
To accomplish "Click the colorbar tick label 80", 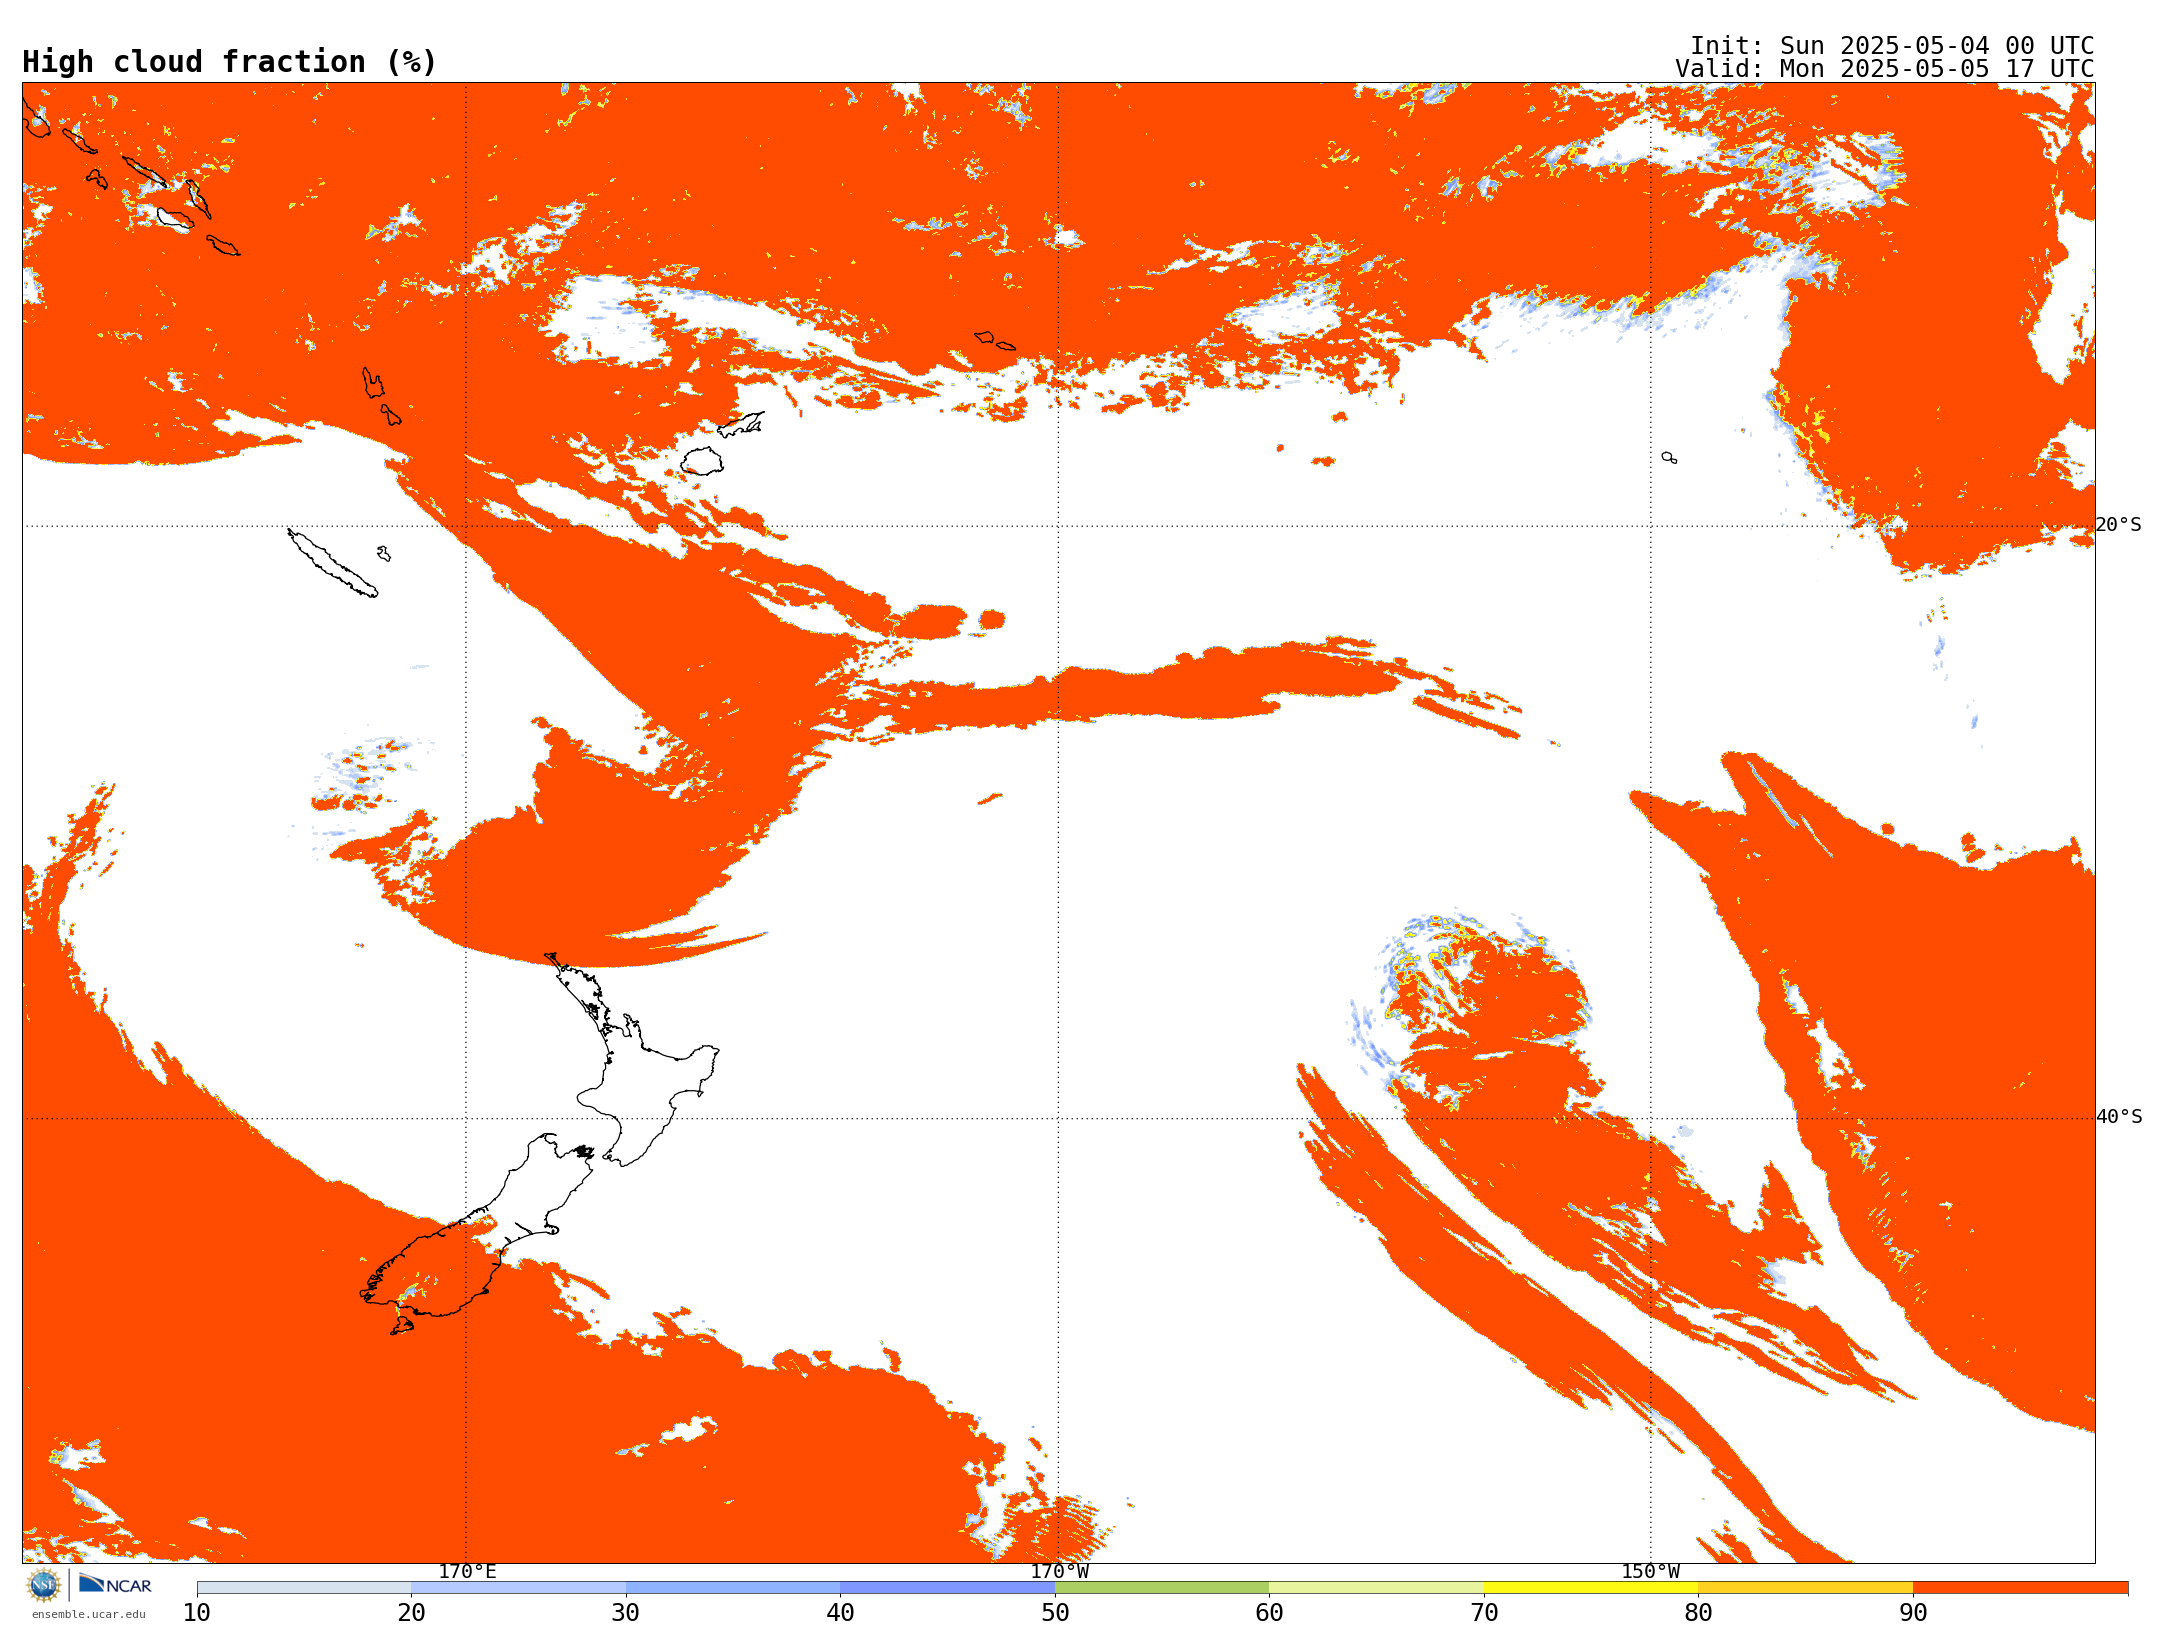I will (1698, 1613).
